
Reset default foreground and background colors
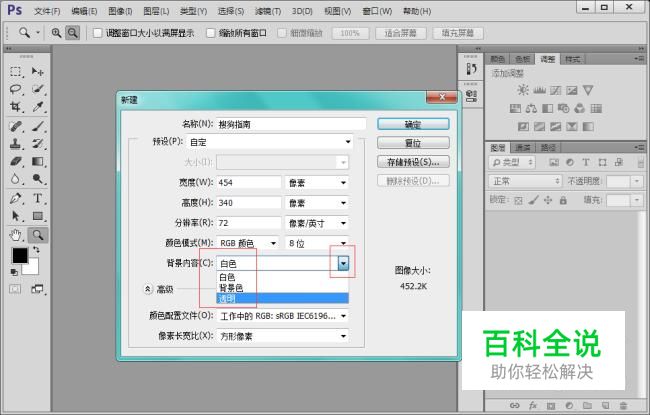tap(15, 272)
